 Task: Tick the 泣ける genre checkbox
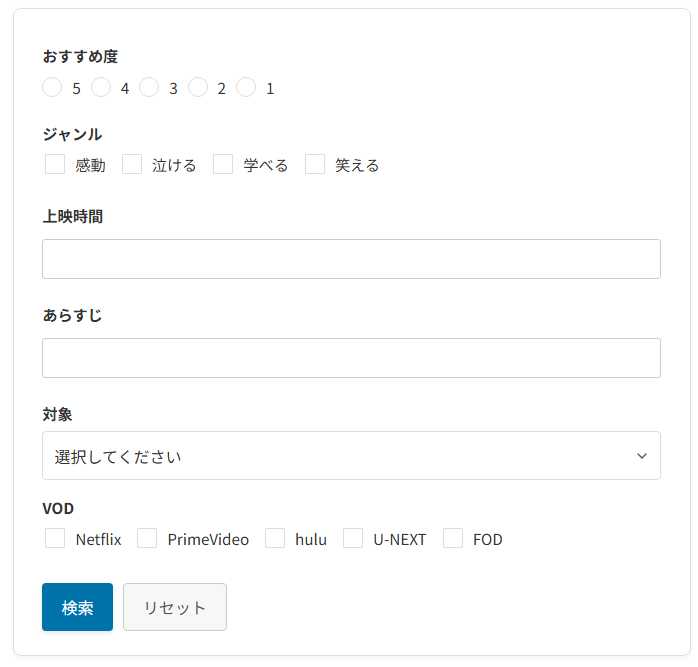(x=132, y=164)
